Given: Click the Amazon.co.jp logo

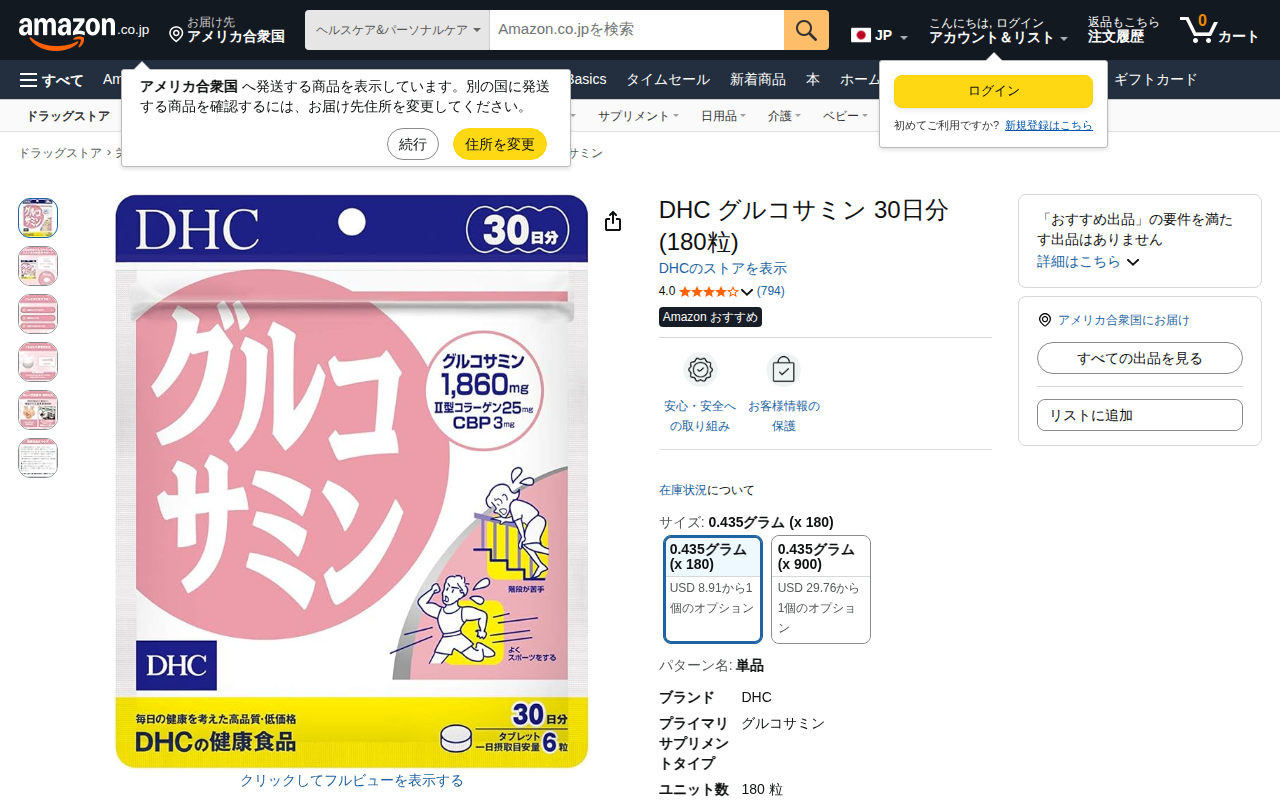Looking at the screenshot, I should pyautogui.click(x=83, y=31).
